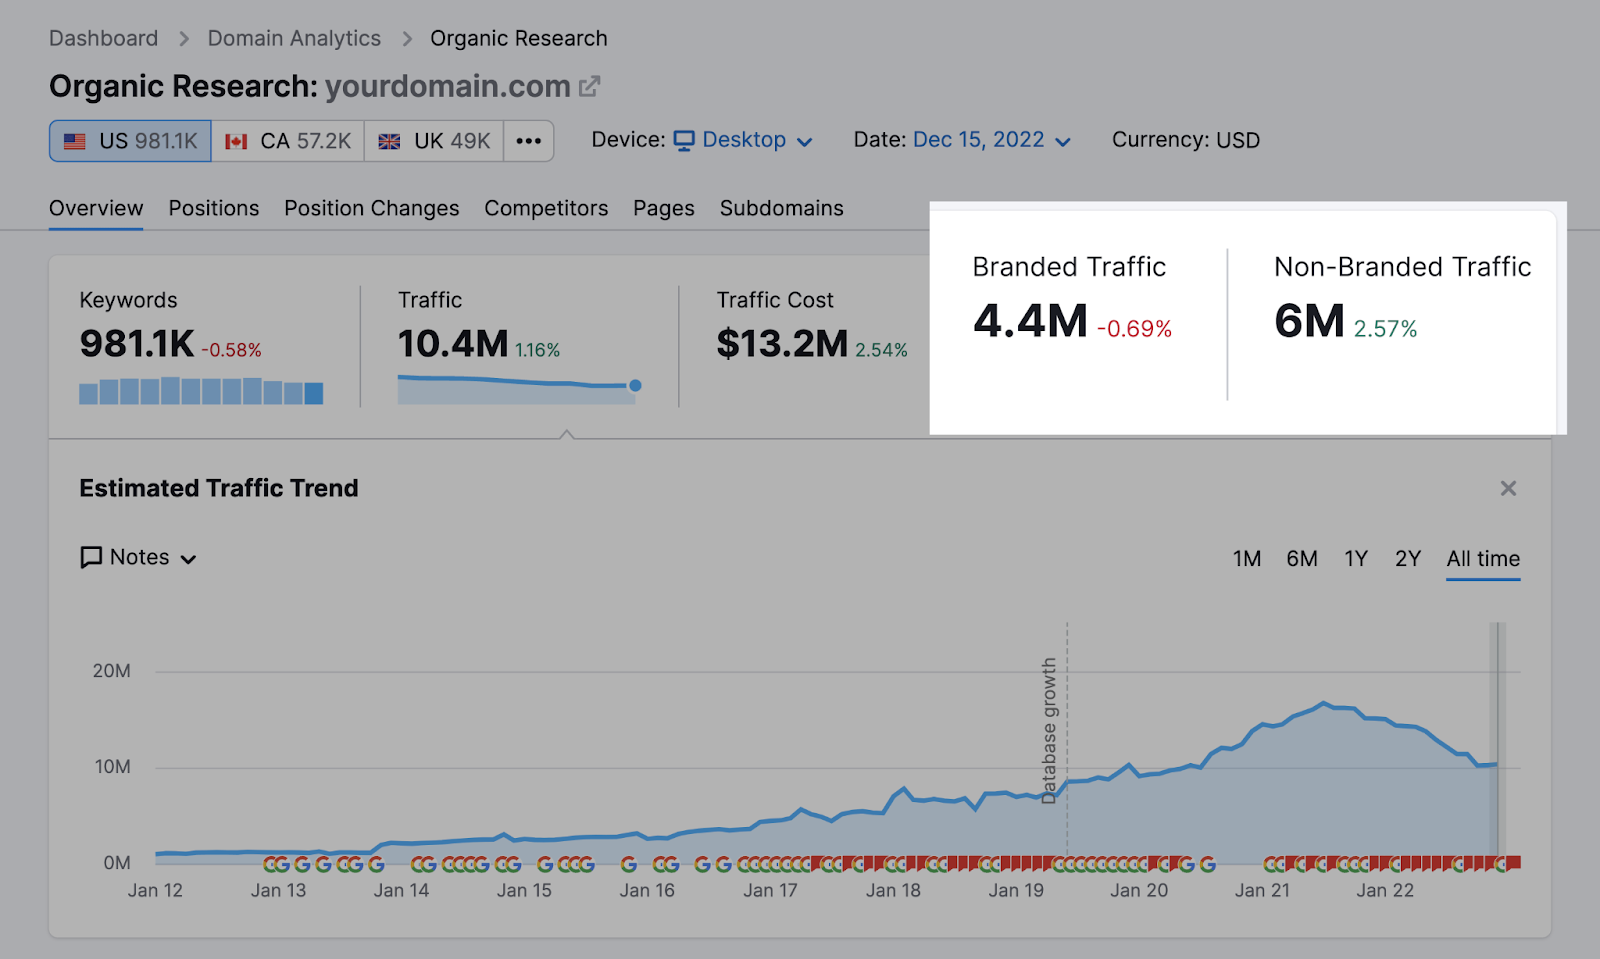Switch to the Overview tab
Image resolution: width=1600 pixels, height=959 pixels.
(96, 208)
